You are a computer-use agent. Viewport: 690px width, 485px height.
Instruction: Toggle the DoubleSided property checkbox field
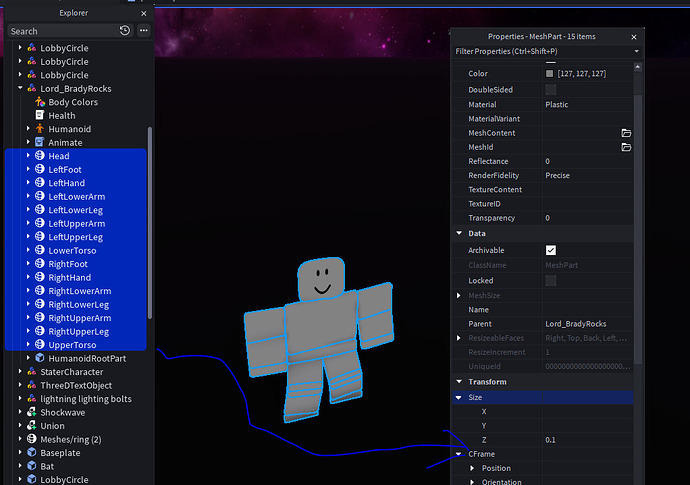coord(551,89)
